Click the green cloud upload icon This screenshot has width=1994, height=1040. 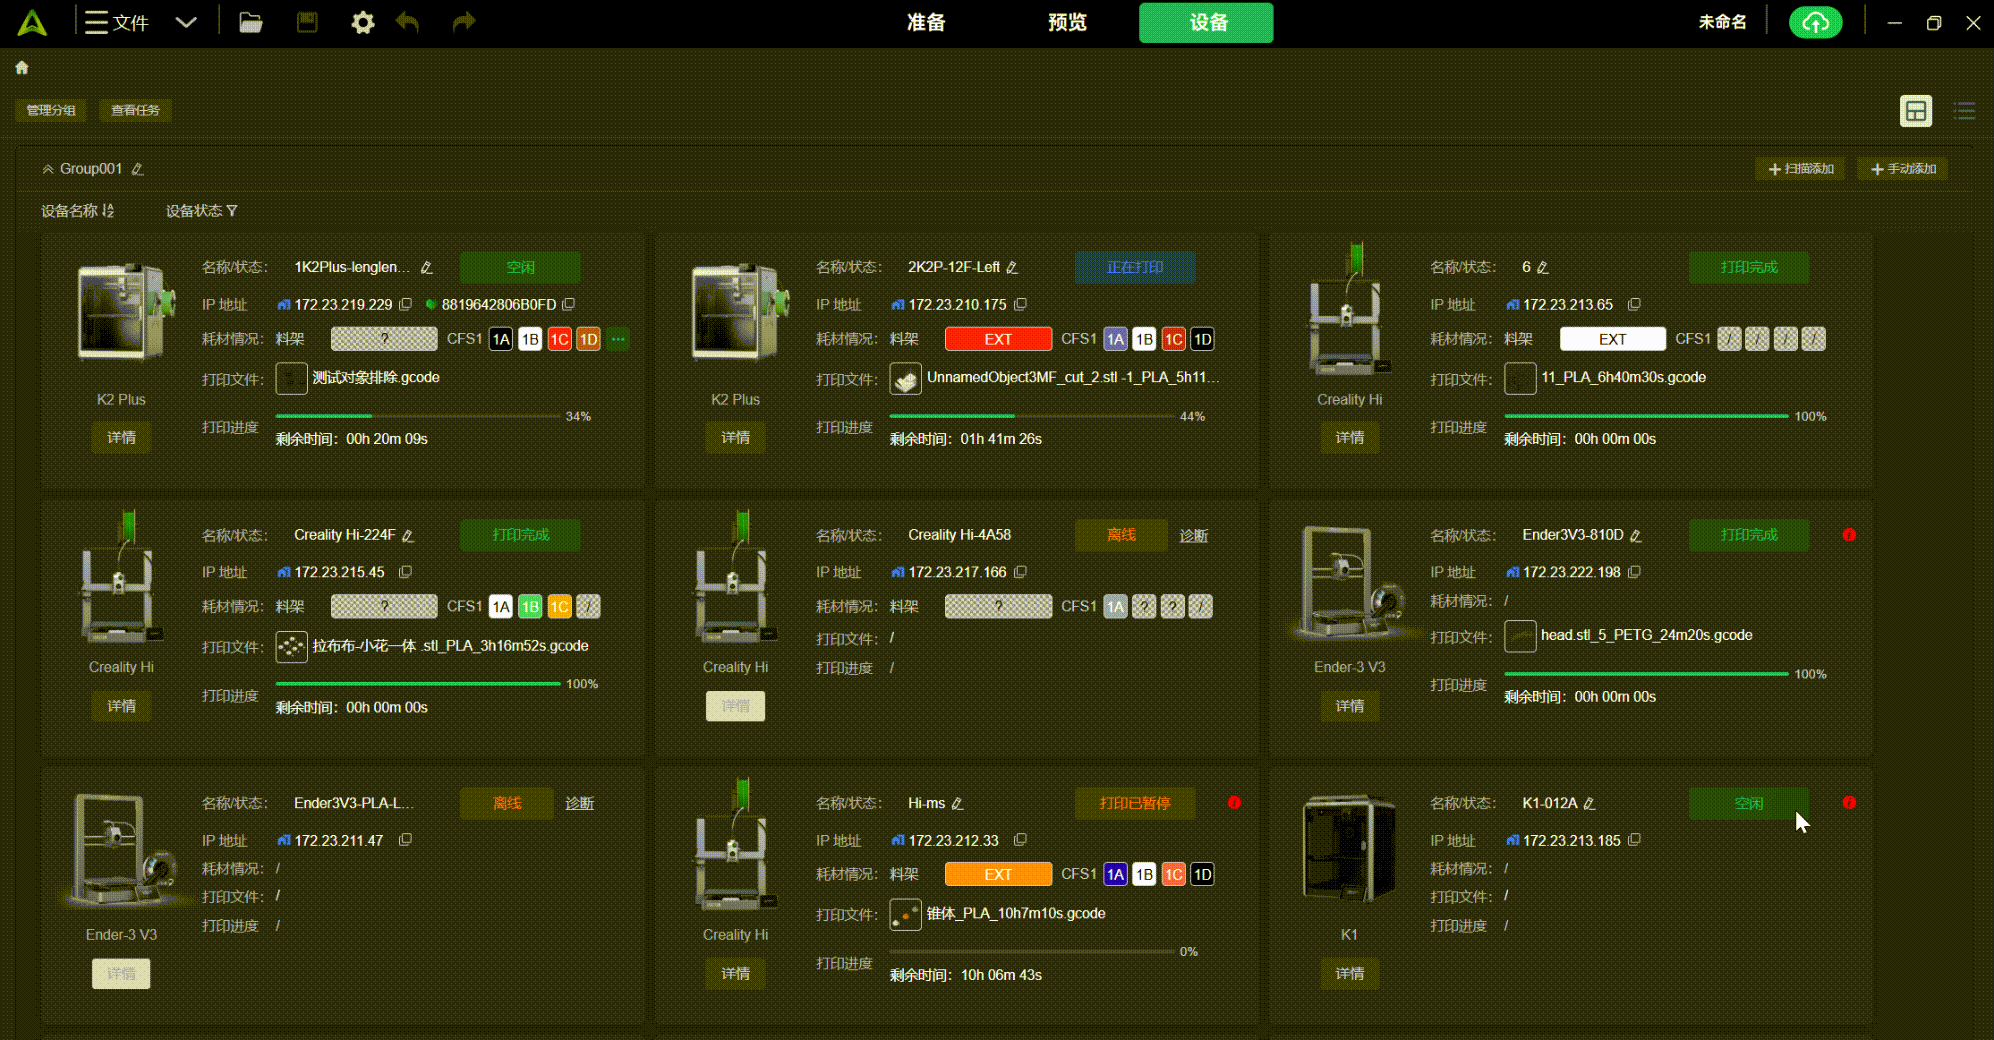[x=1815, y=22]
